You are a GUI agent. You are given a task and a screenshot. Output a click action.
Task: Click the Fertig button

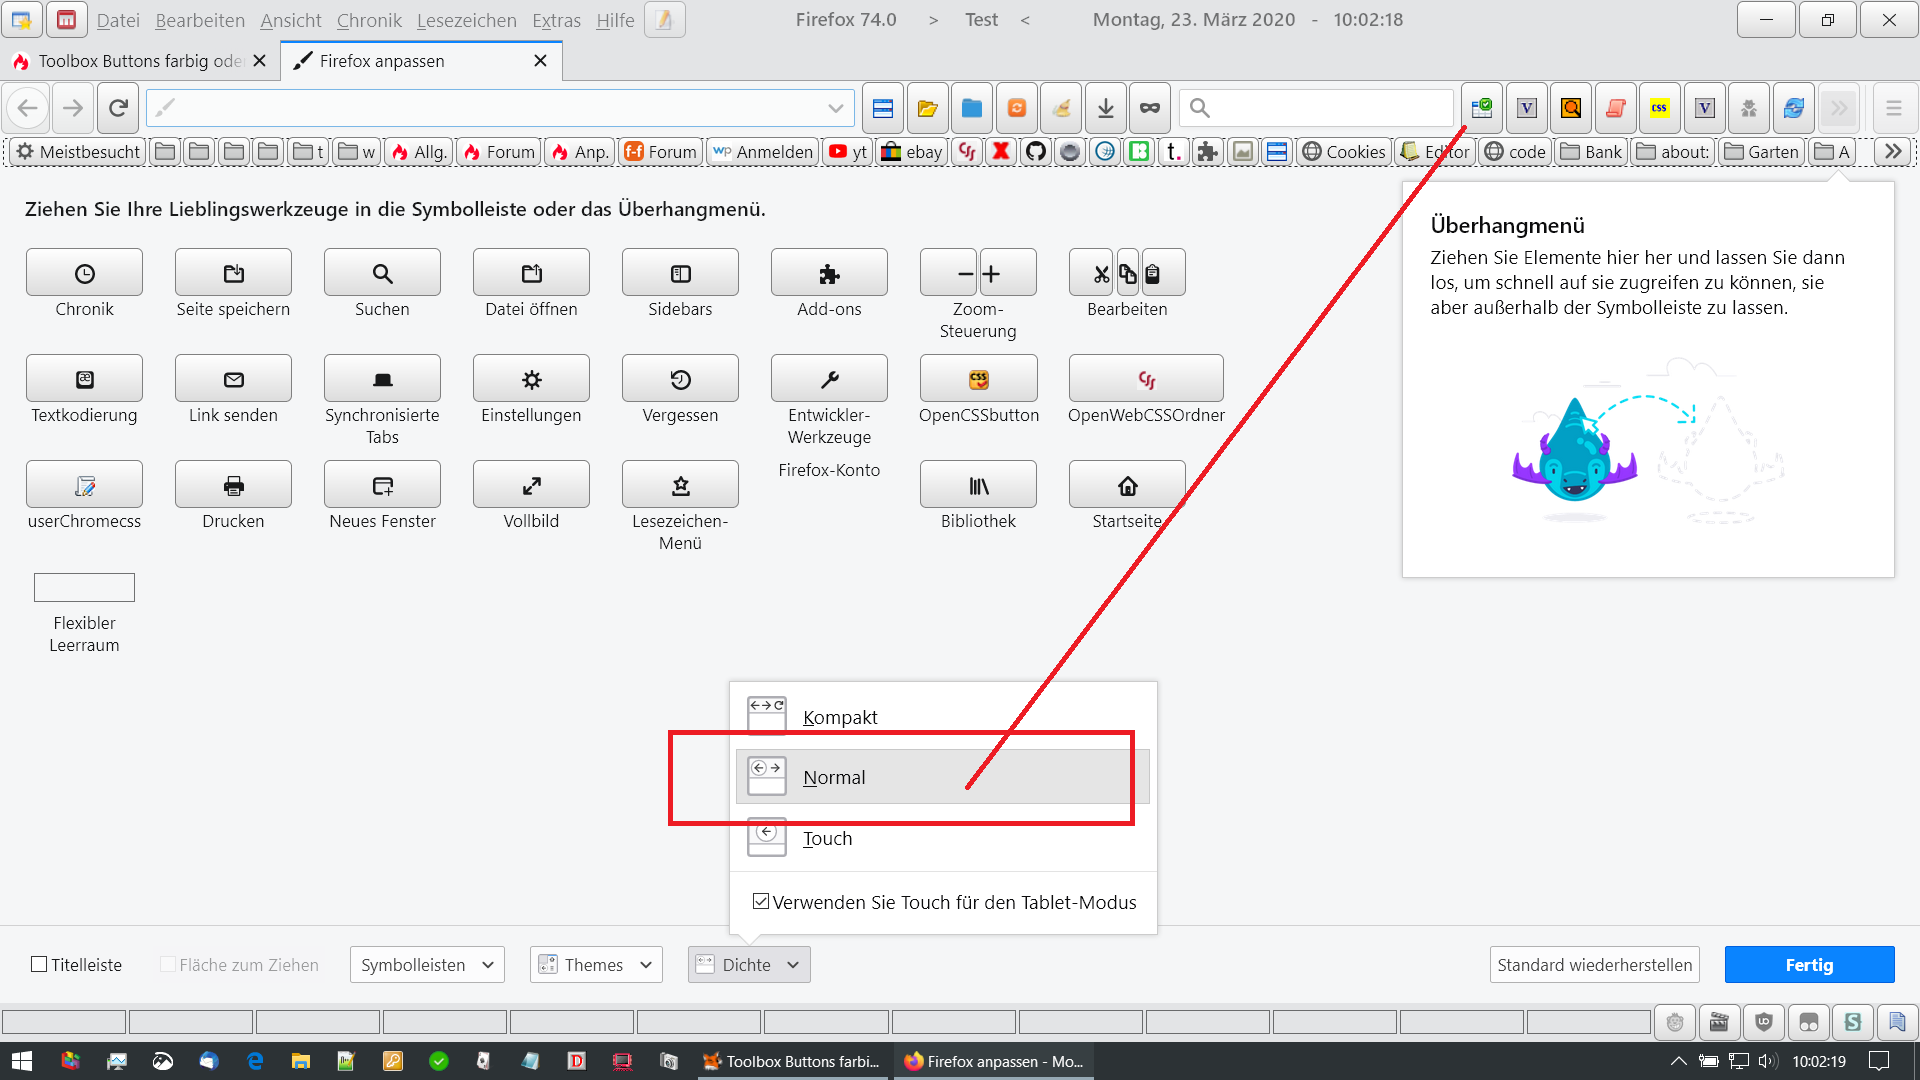click(x=1809, y=964)
